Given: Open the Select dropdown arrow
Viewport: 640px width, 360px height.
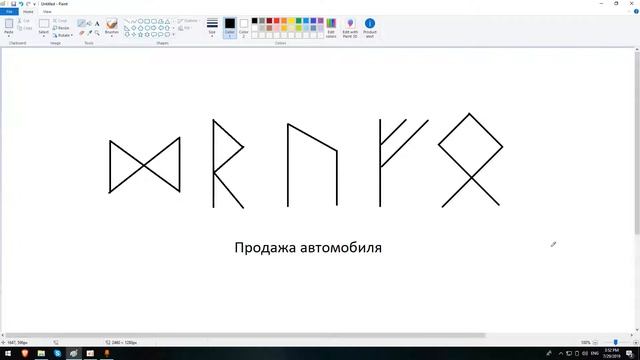Looking at the screenshot, I should tap(44, 36).
